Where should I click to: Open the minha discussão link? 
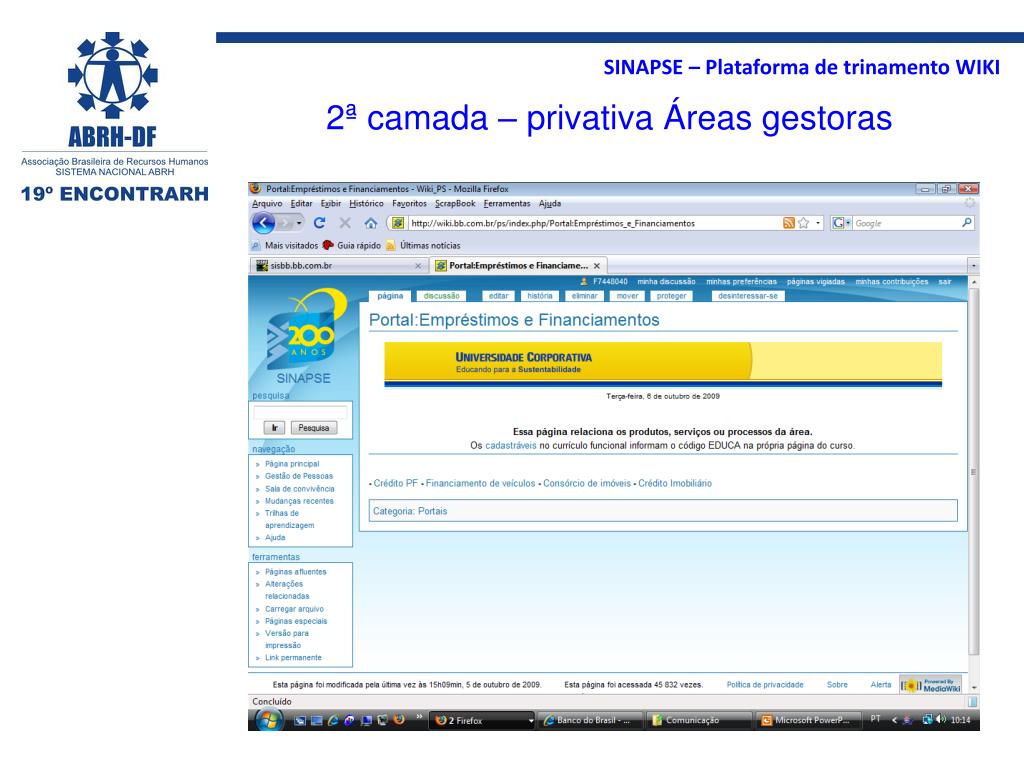coord(666,281)
